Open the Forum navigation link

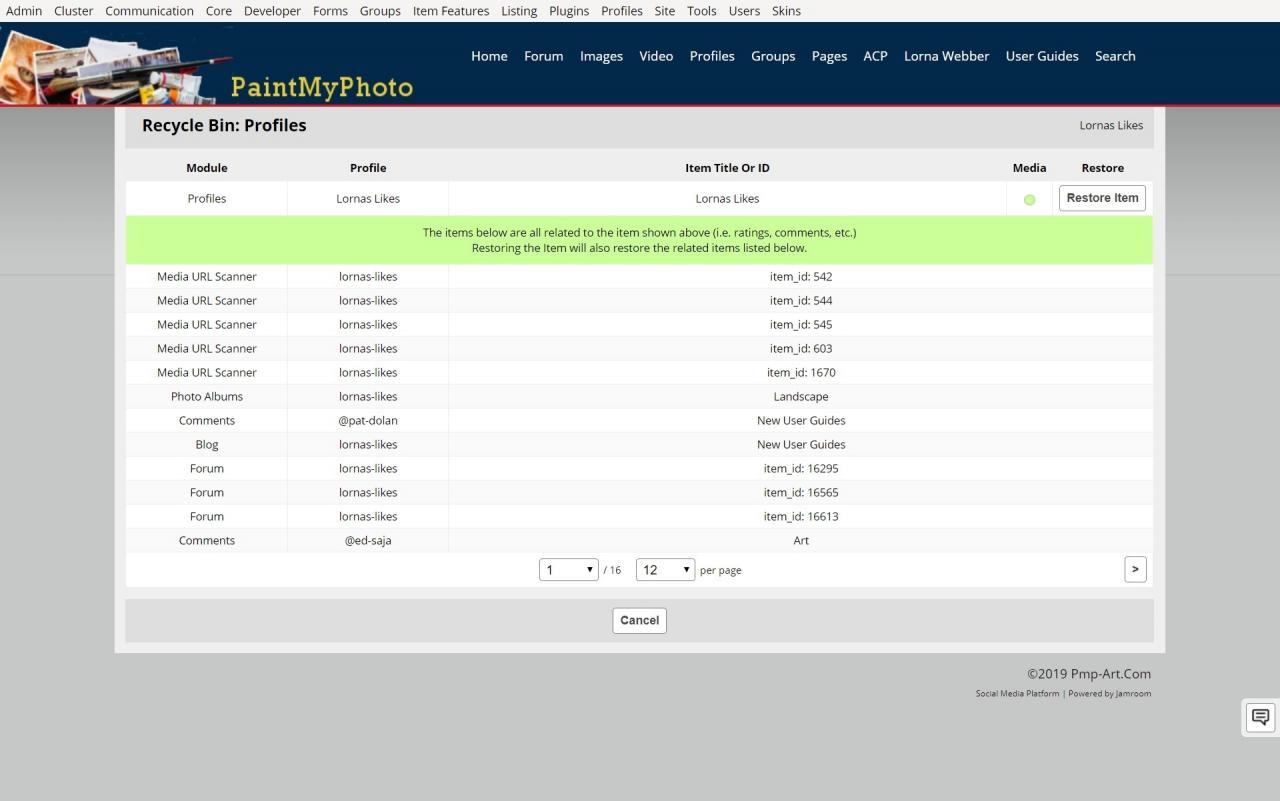544,56
